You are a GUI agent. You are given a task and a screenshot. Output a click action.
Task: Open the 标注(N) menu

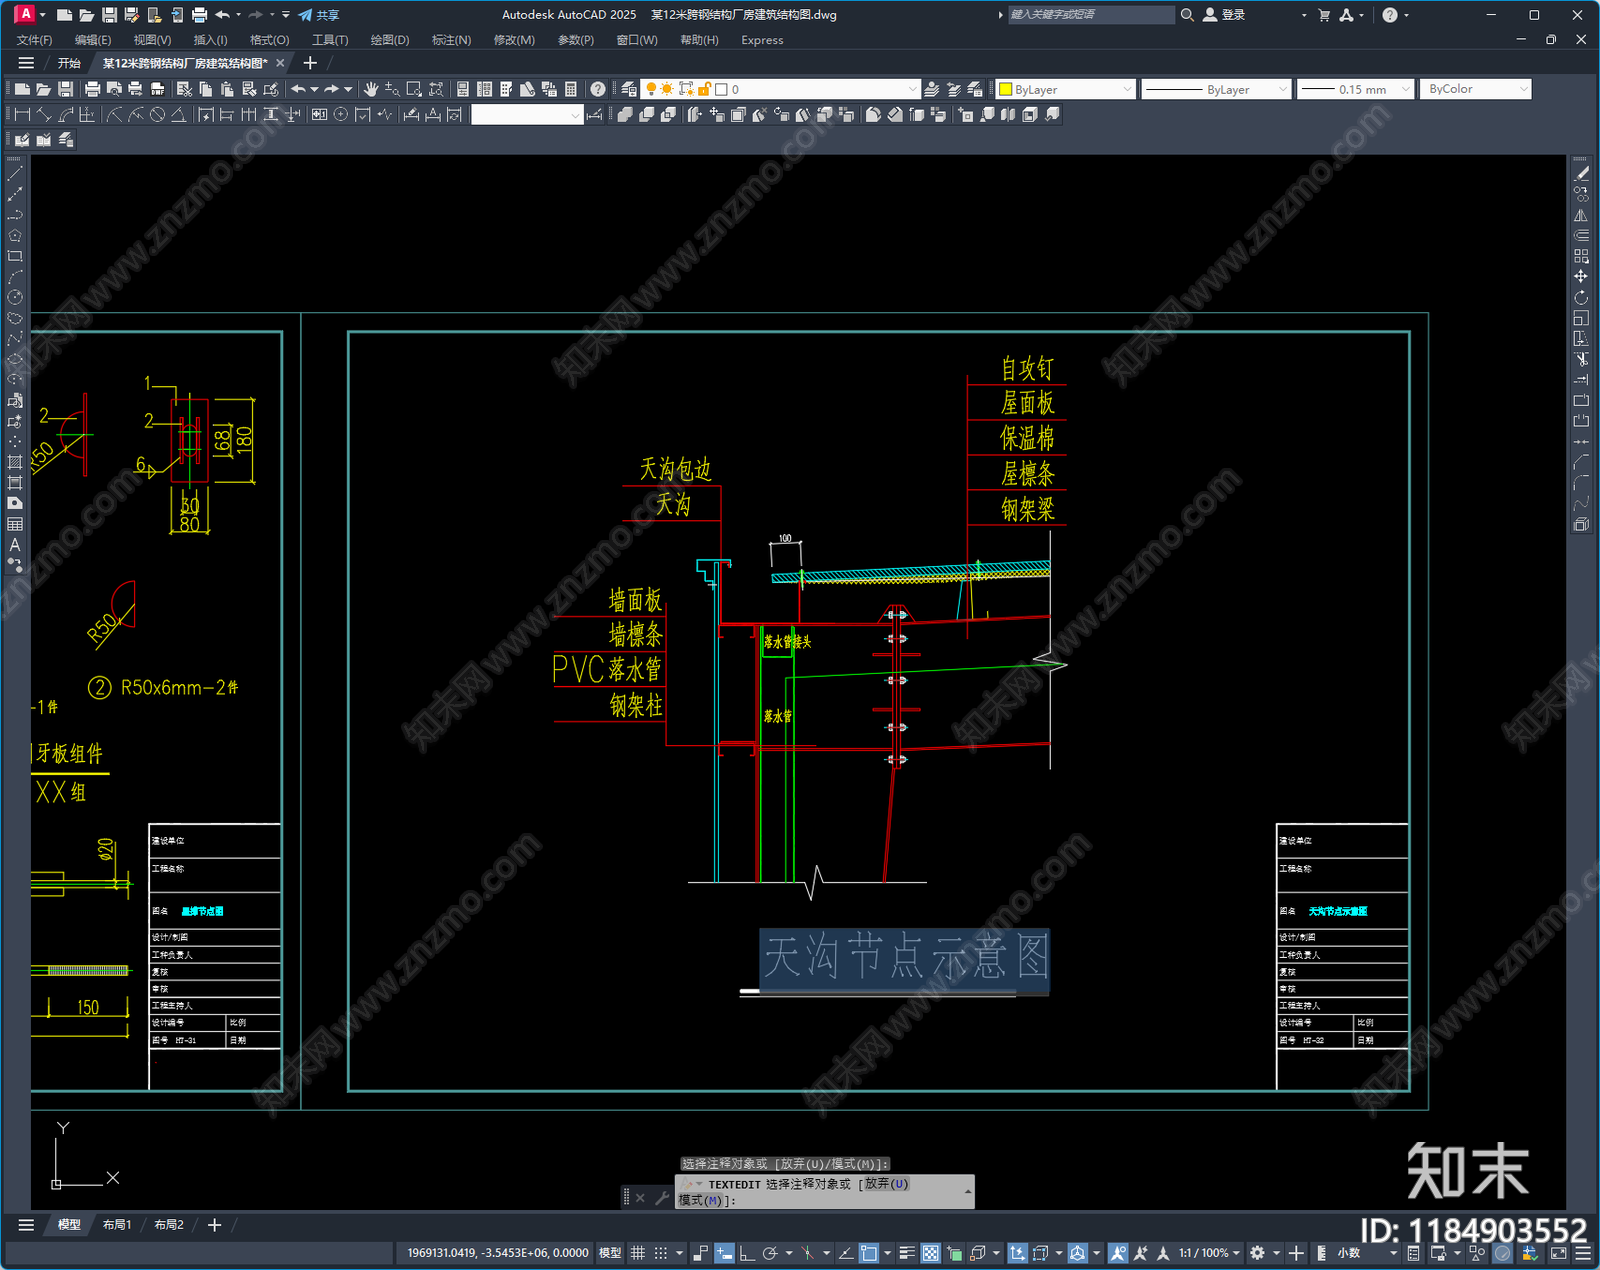point(451,40)
